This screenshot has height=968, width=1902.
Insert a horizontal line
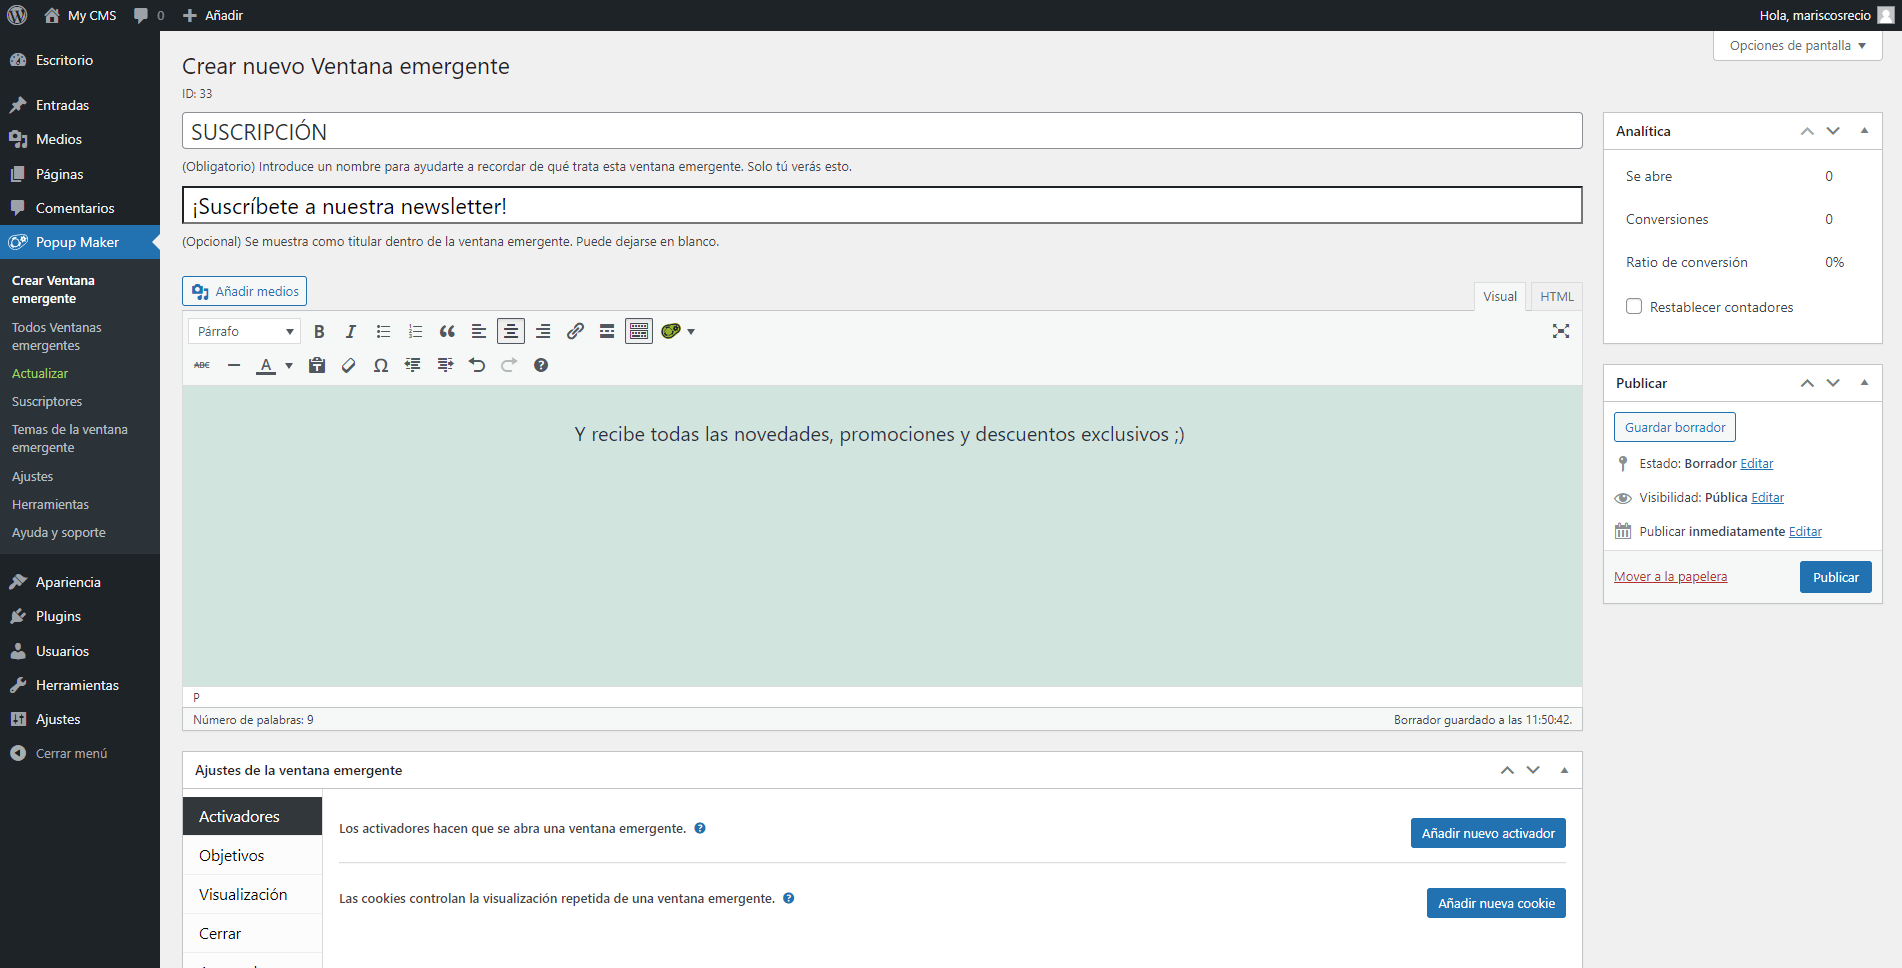[x=234, y=365]
